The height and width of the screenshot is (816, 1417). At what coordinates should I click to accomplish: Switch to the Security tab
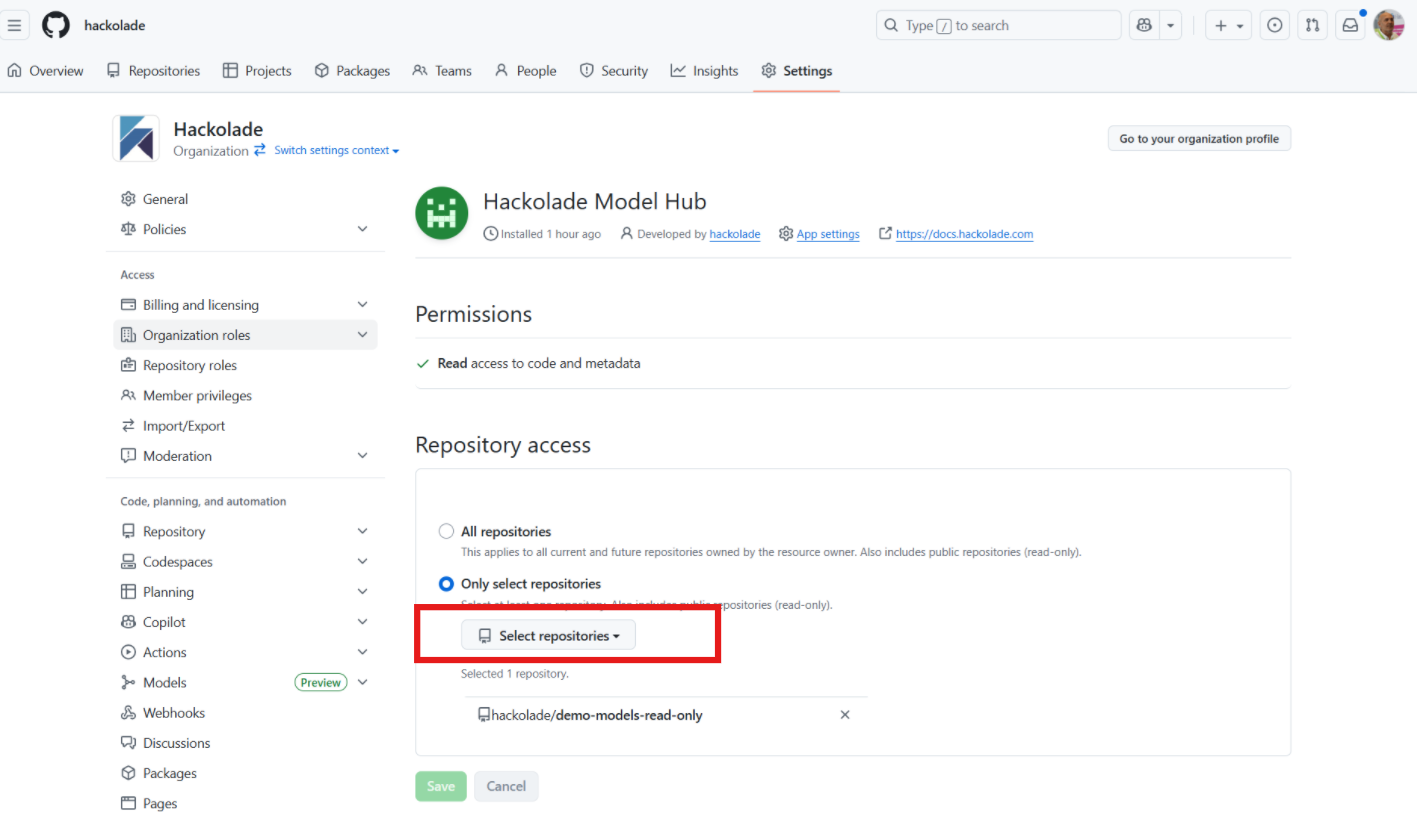pyautogui.click(x=613, y=70)
